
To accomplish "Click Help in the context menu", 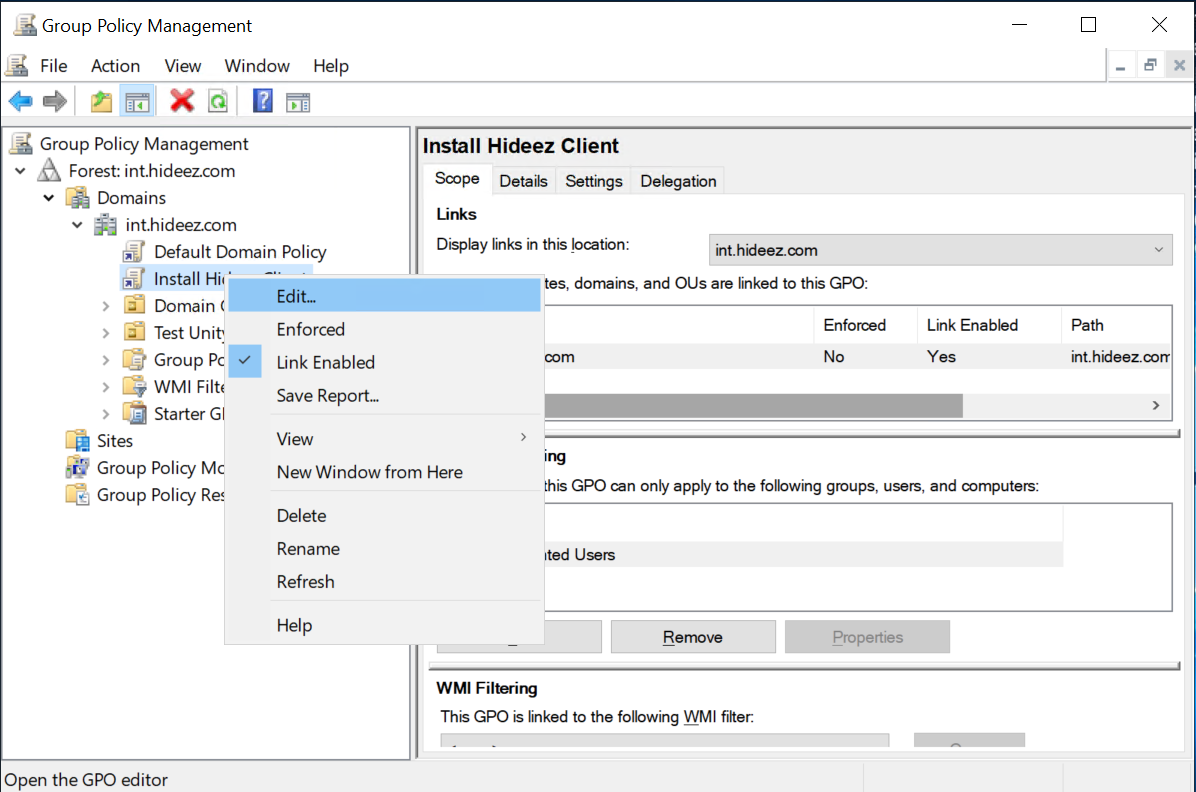I will (x=386, y=626).
